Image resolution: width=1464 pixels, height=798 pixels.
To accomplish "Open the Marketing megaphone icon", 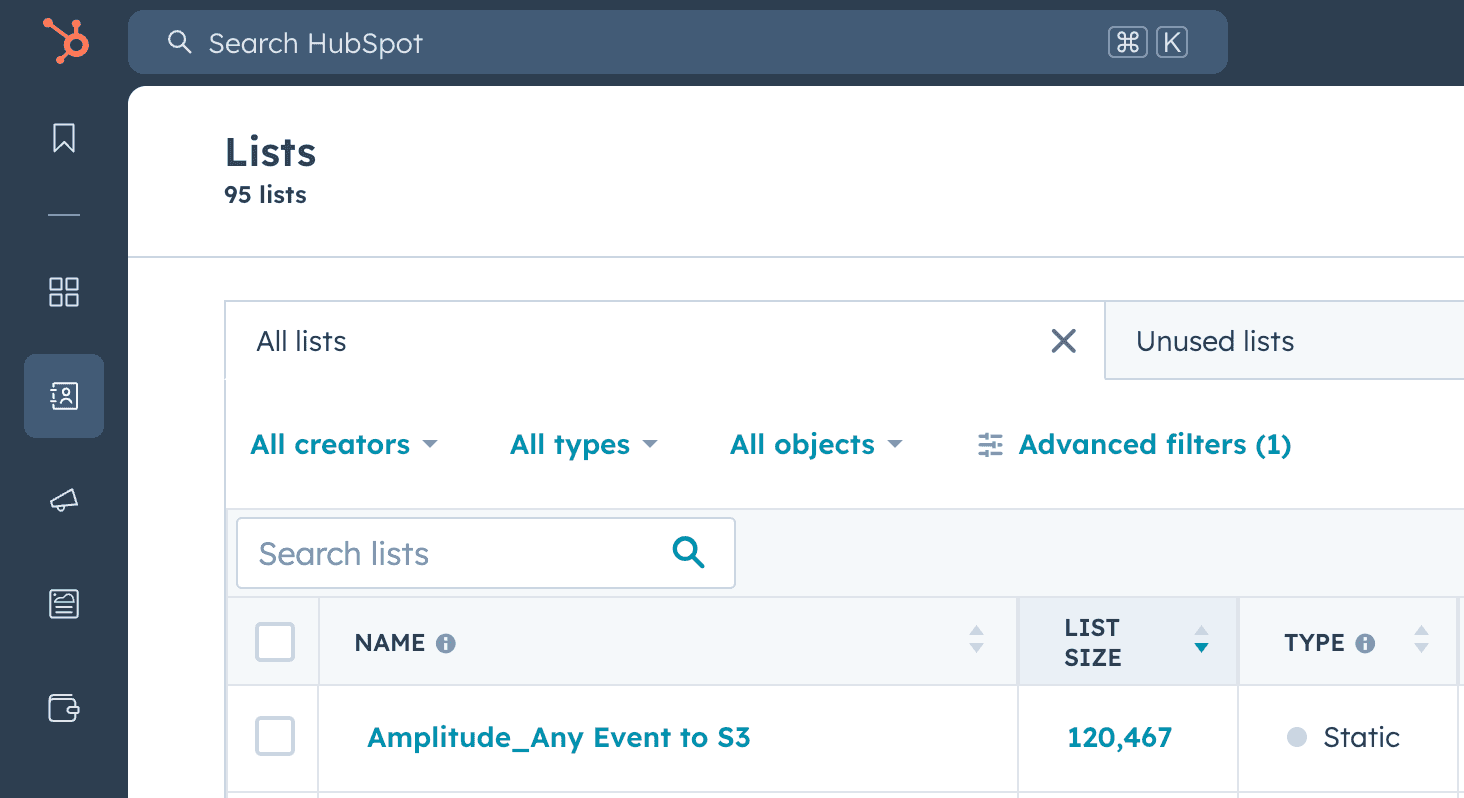I will pos(63,500).
